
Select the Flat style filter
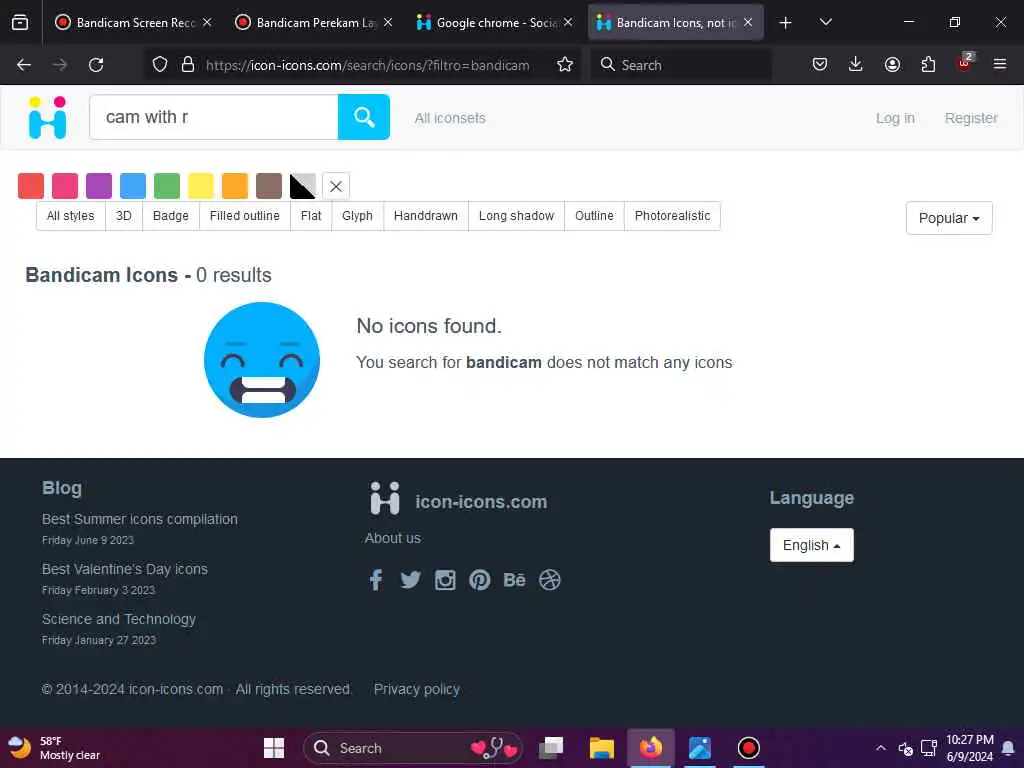311,216
